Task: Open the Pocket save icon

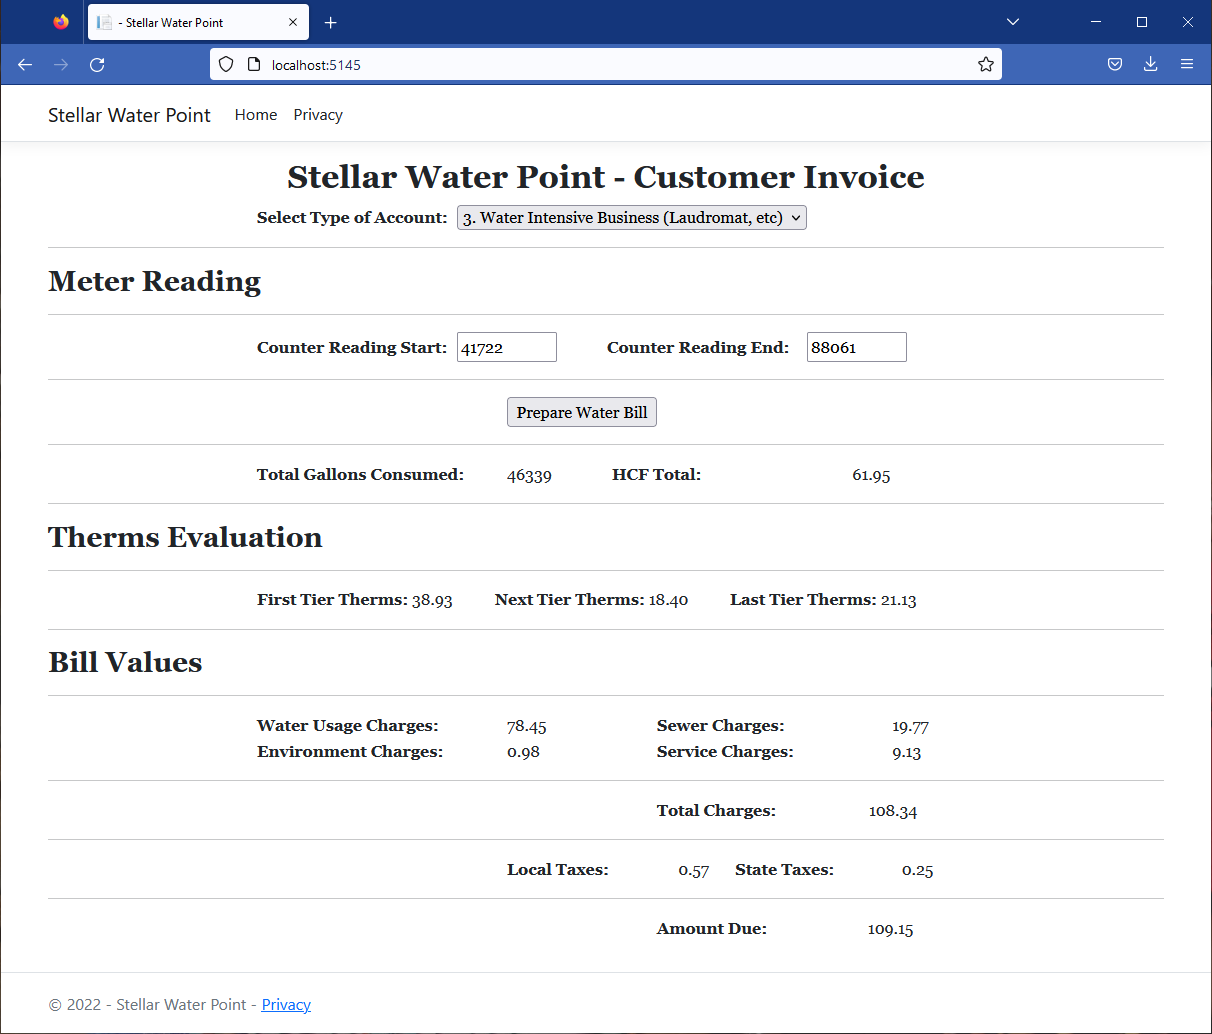Action: [x=1115, y=64]
